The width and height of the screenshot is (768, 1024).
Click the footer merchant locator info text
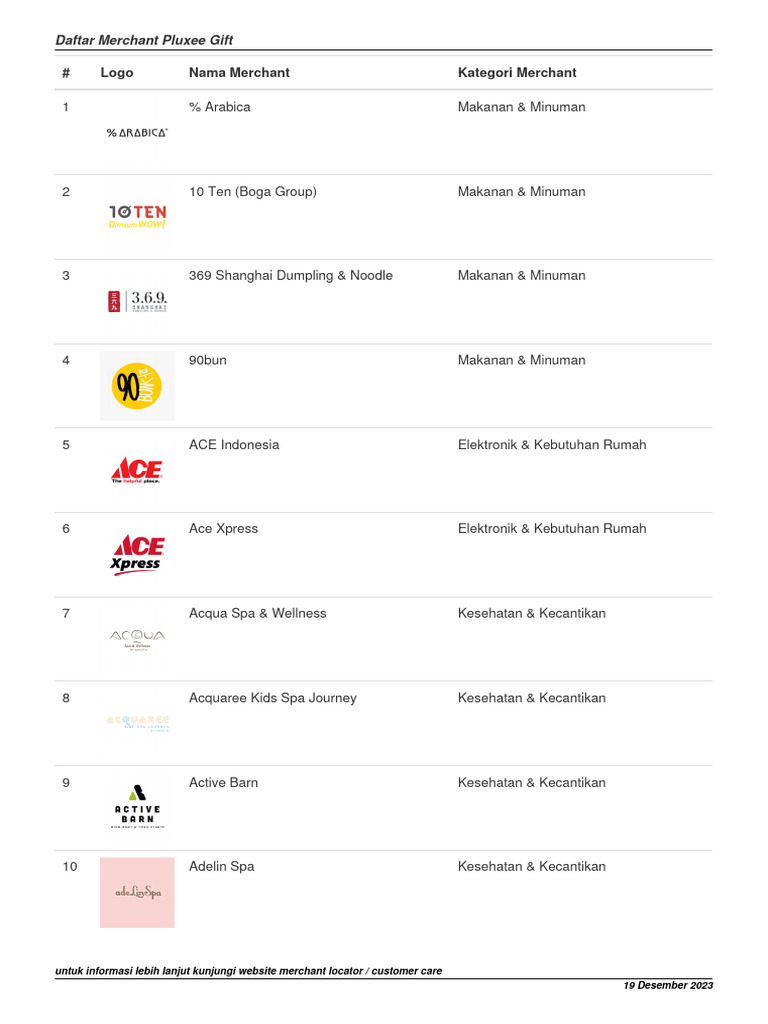[x=248, y=971]
